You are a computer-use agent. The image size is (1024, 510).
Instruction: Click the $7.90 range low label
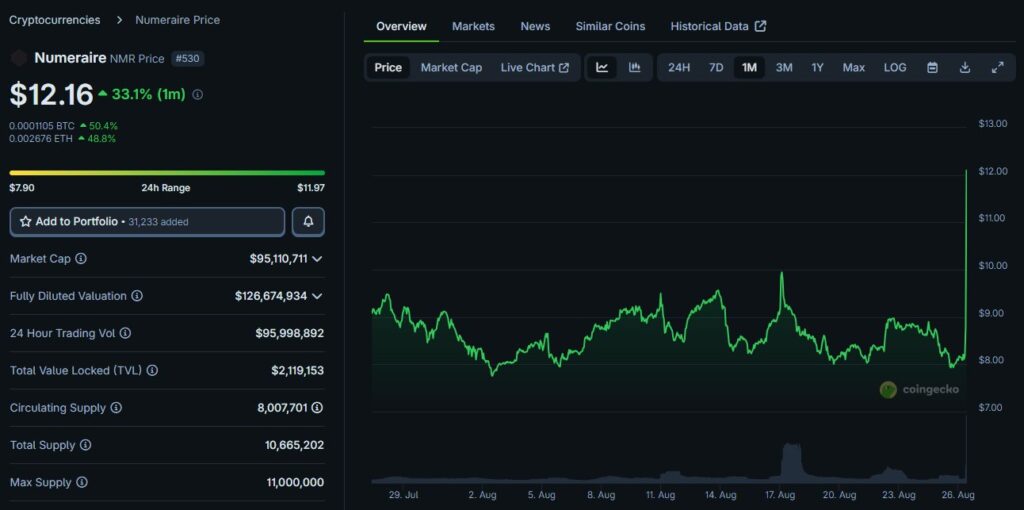tap(22, 188)
